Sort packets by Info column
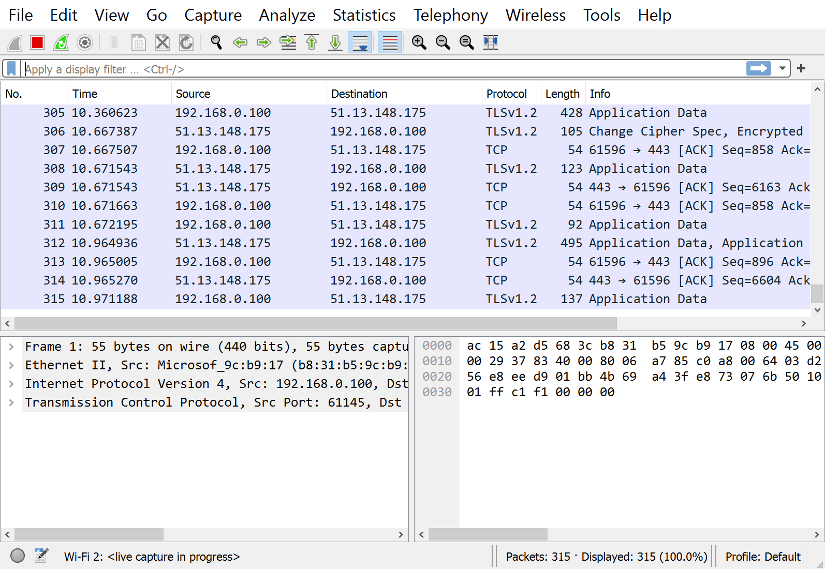825x569 pixels. [x=698, y=94]
